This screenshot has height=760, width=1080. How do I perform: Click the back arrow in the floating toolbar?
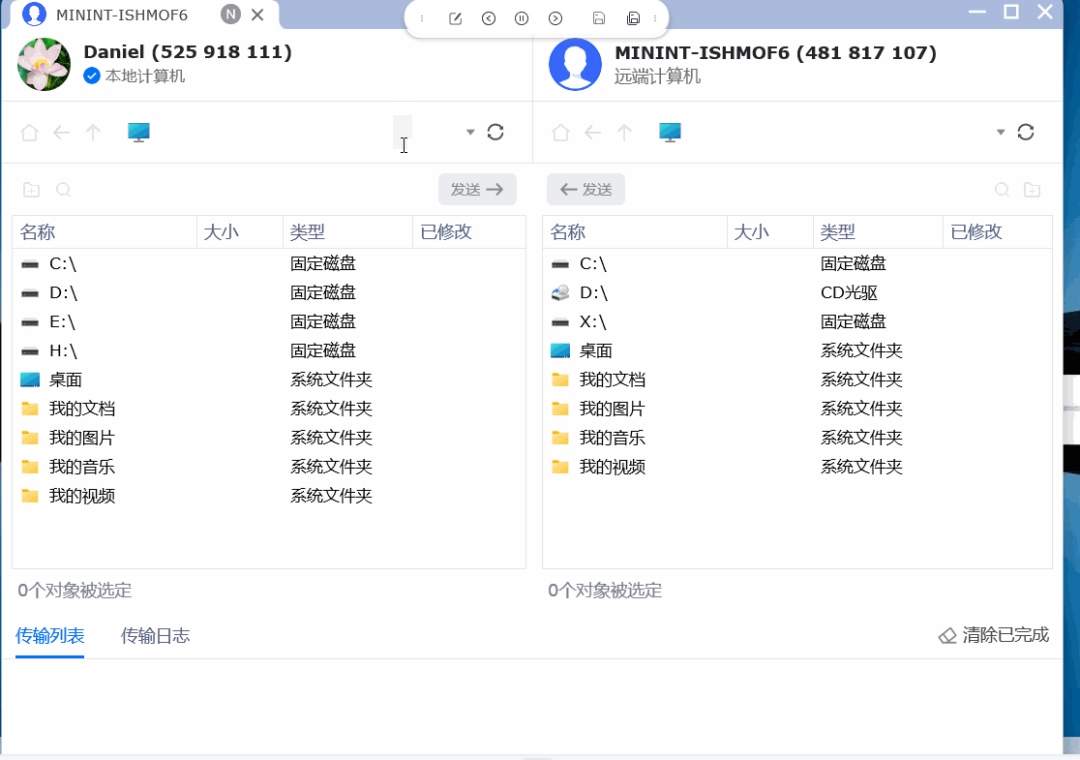pyautogui.click(x=489, y=18)
